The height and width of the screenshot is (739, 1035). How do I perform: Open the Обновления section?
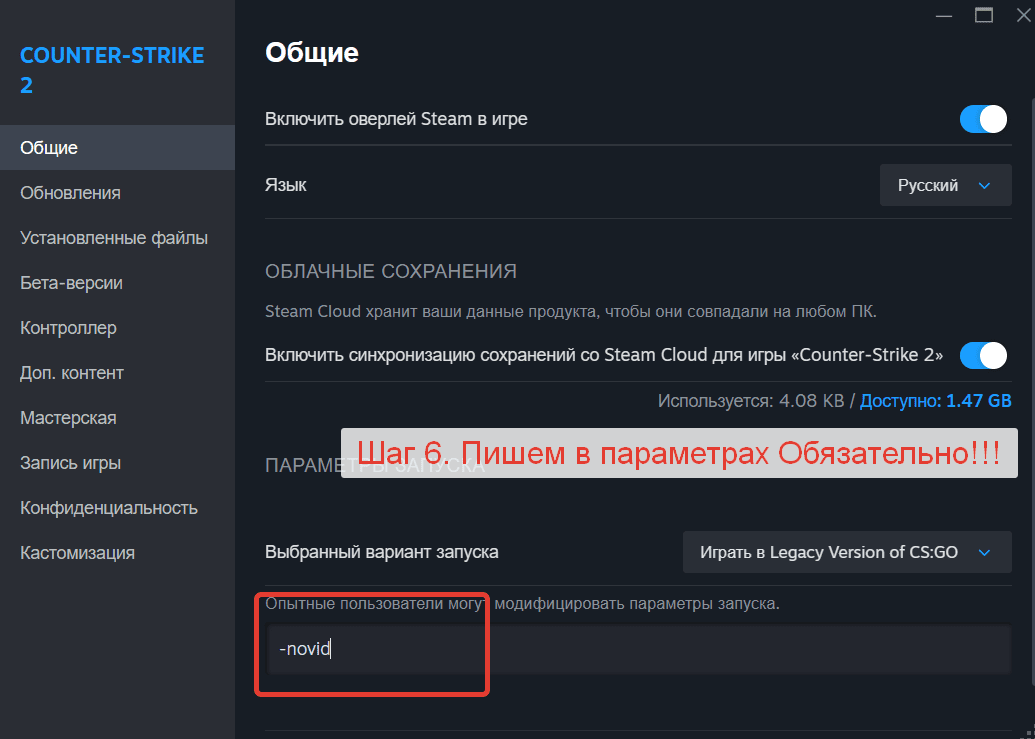tap(70, 193)
